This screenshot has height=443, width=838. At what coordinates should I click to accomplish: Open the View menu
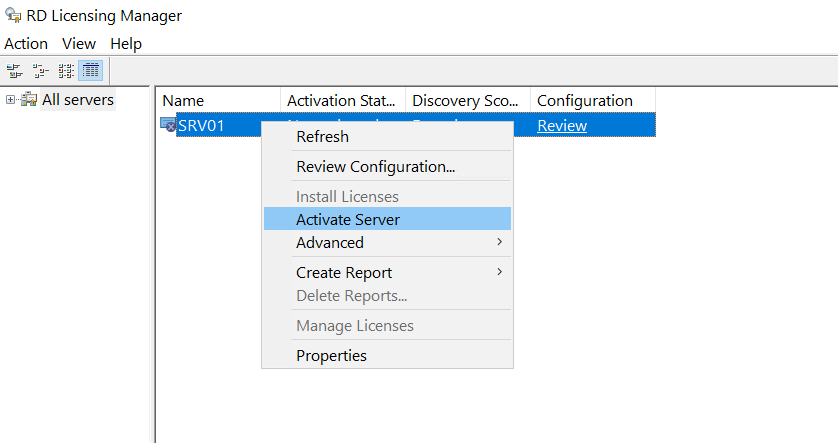tap(79, 44)
